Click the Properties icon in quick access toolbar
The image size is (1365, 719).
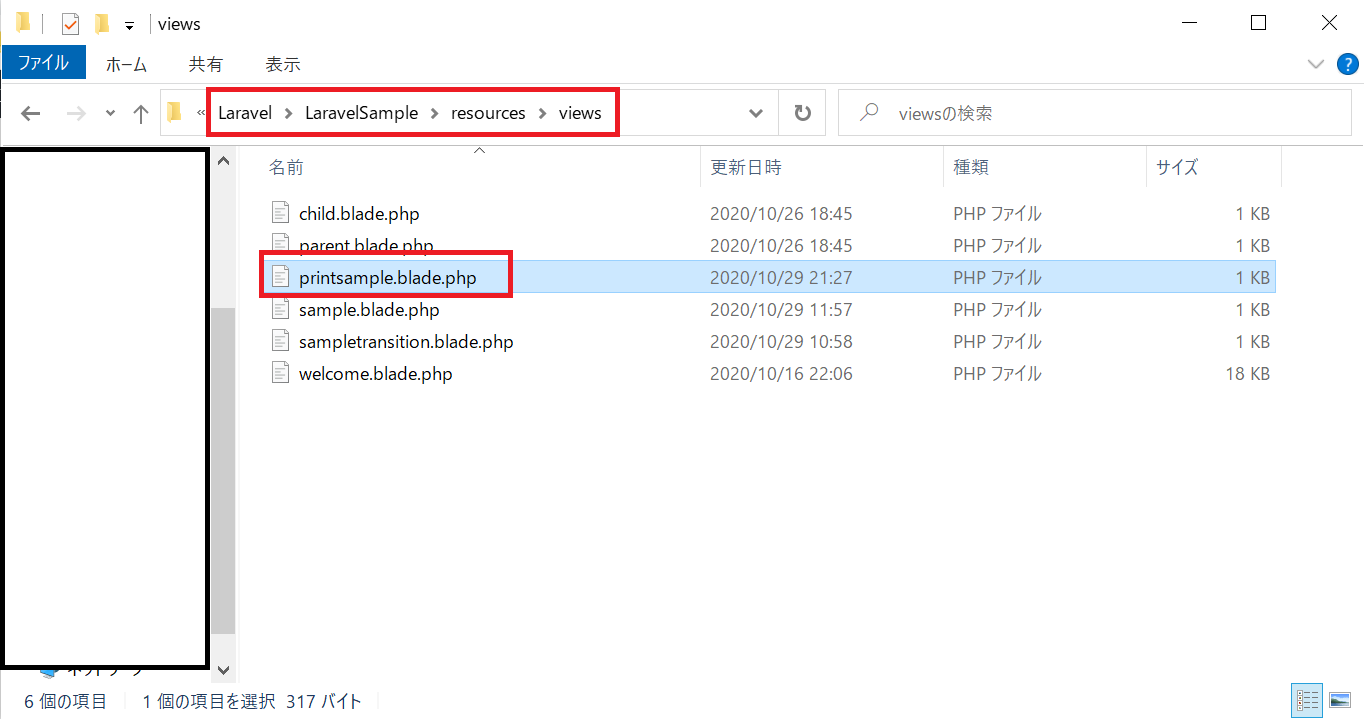click(70, 23)
